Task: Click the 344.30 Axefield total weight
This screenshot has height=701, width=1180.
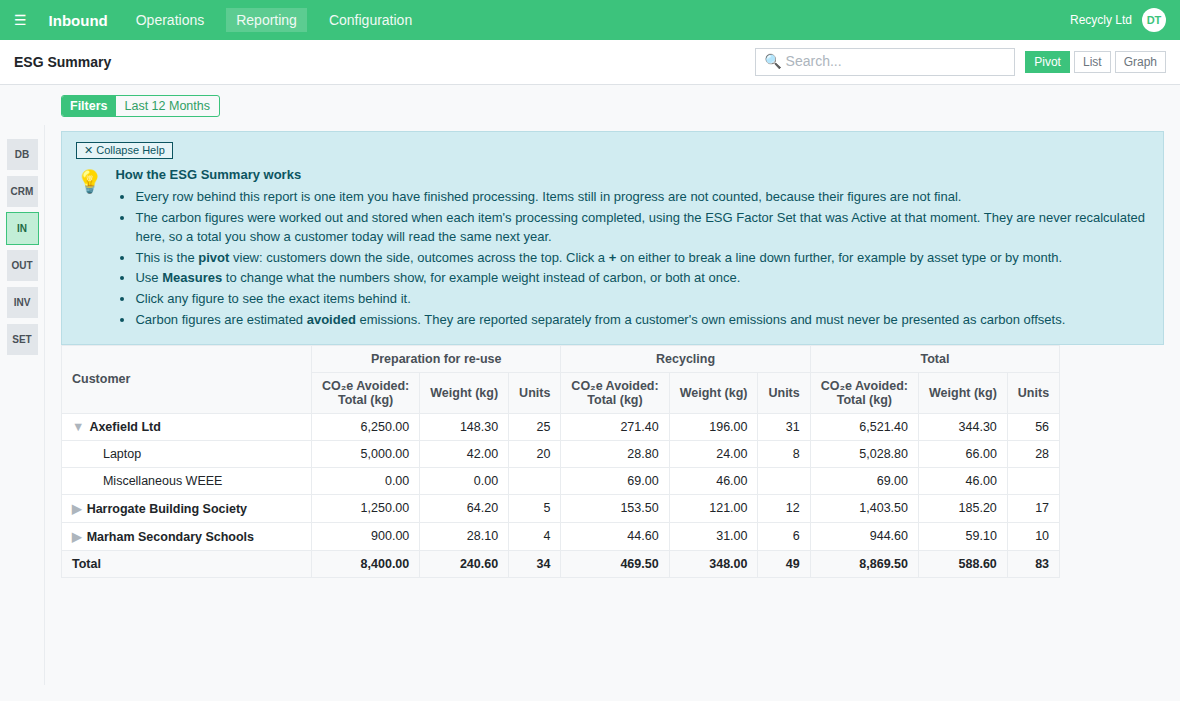Action: click(x=978, y=427)
